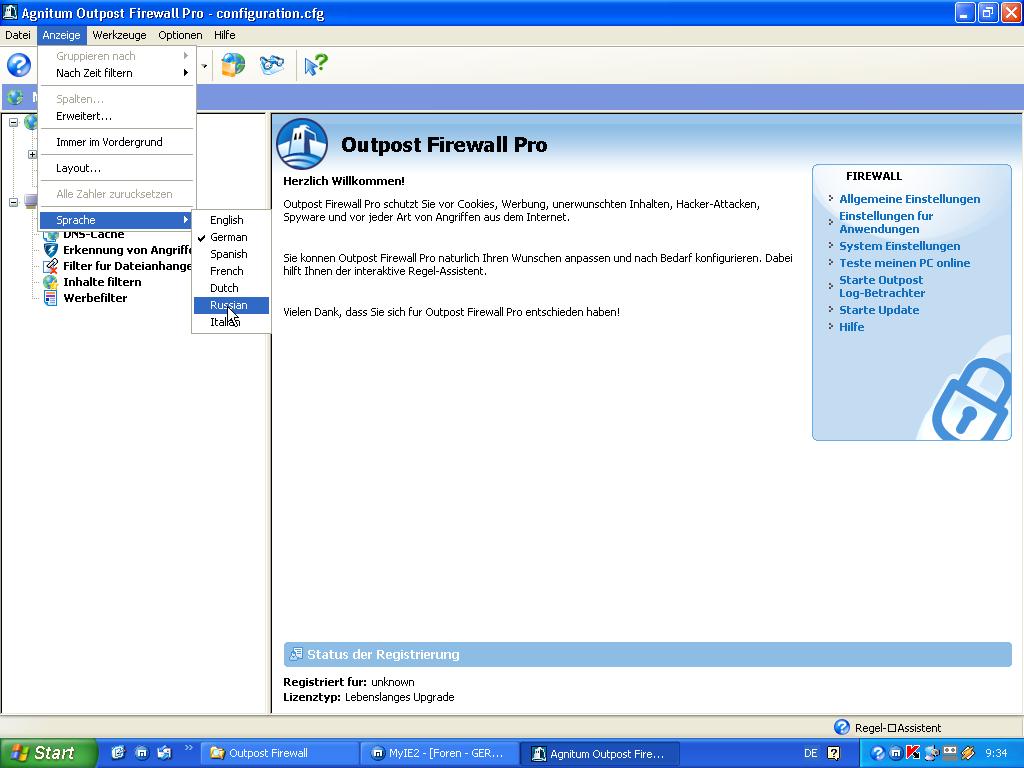Toggle Immer im Vordergrund
The height and width of the screenshot is (768, 1024).
(x=117, y=142)
